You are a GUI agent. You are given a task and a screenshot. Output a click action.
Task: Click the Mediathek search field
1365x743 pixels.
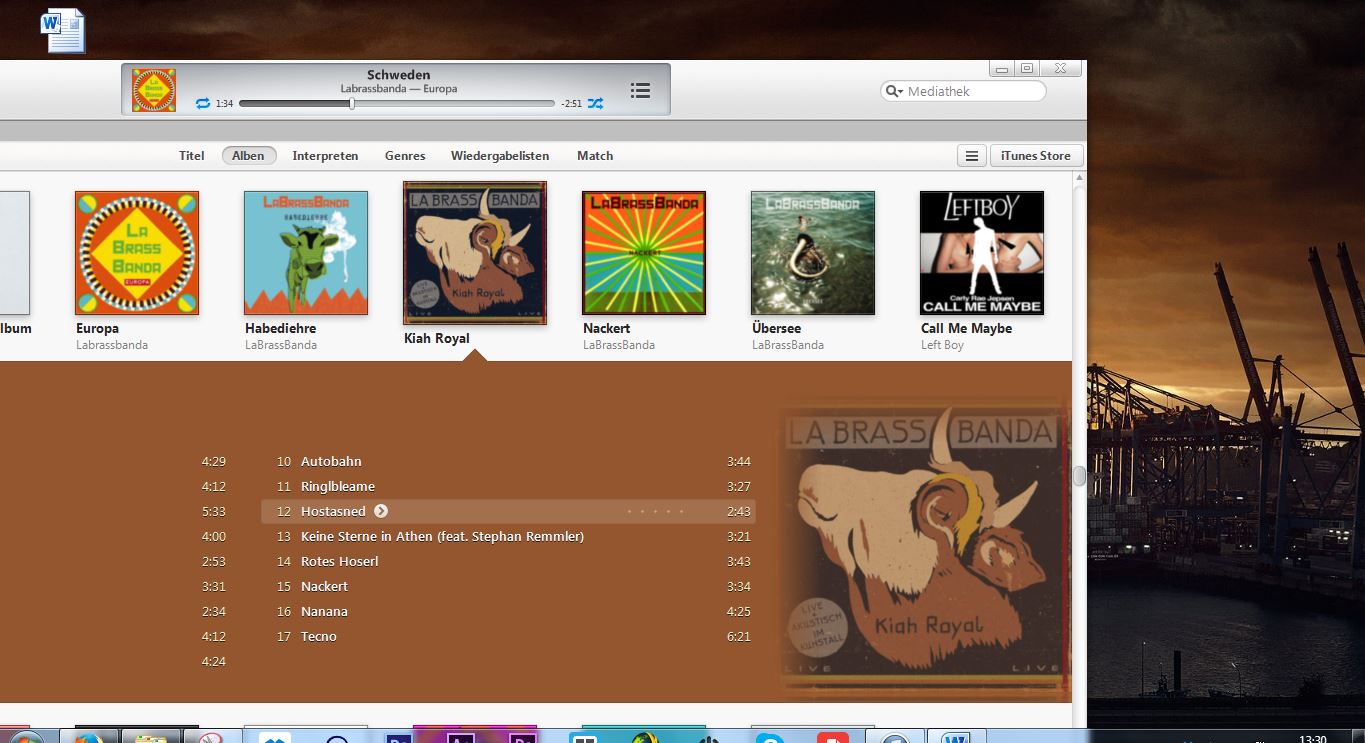[x=963, y=91]
